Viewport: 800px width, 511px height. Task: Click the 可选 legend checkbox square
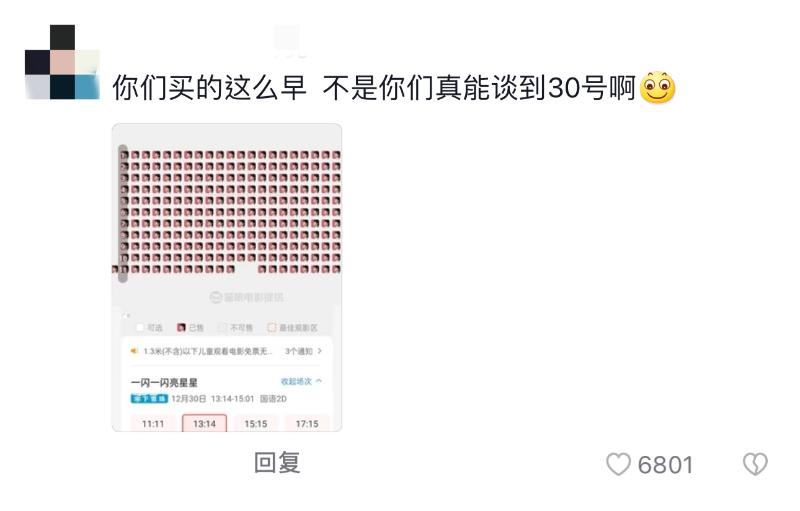pyautogui.click(x=140, y=327)
